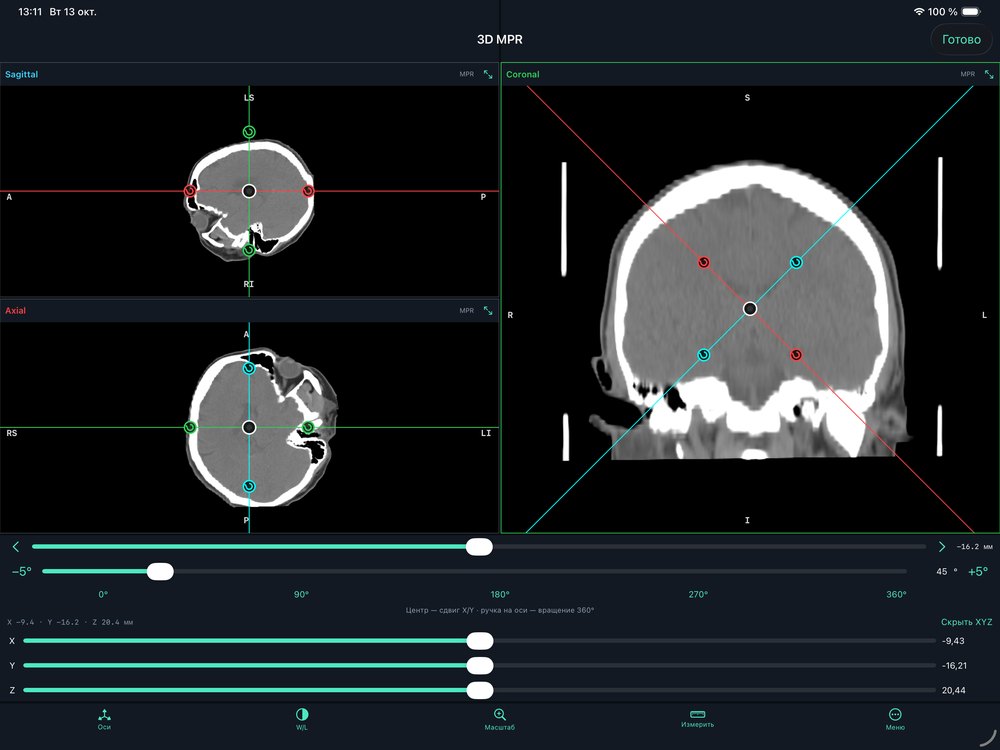Click the crosshair center point in Axial view

click(x=249, y=427)
